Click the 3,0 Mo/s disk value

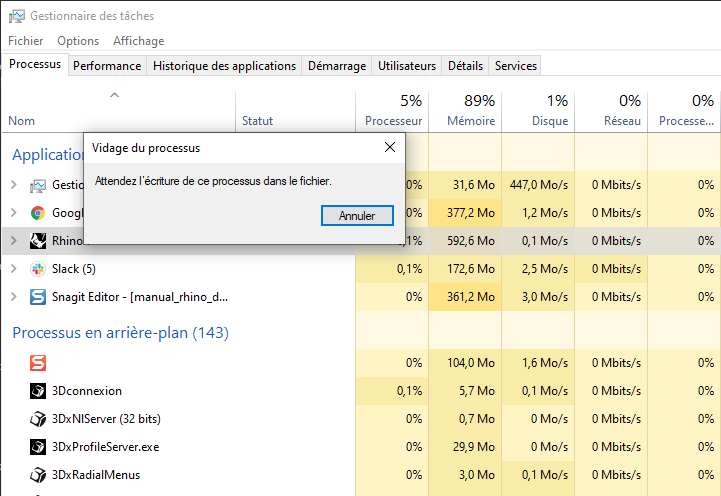(x=545, y=297)
